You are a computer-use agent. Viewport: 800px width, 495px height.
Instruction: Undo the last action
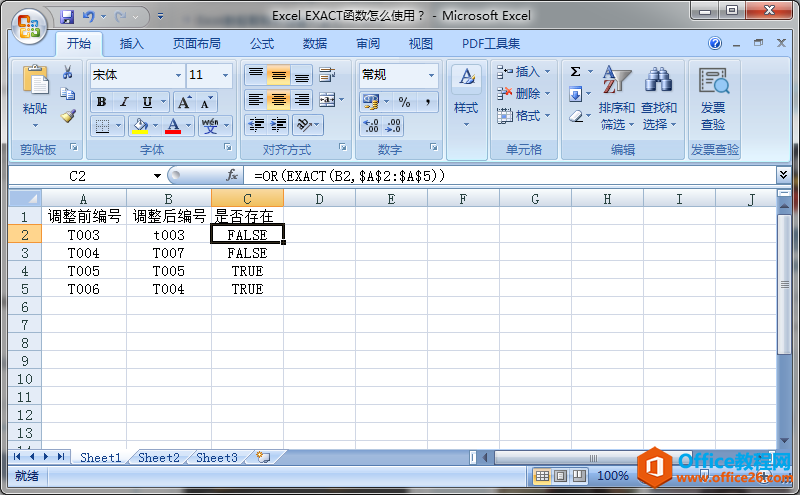[x=88, y=17]
